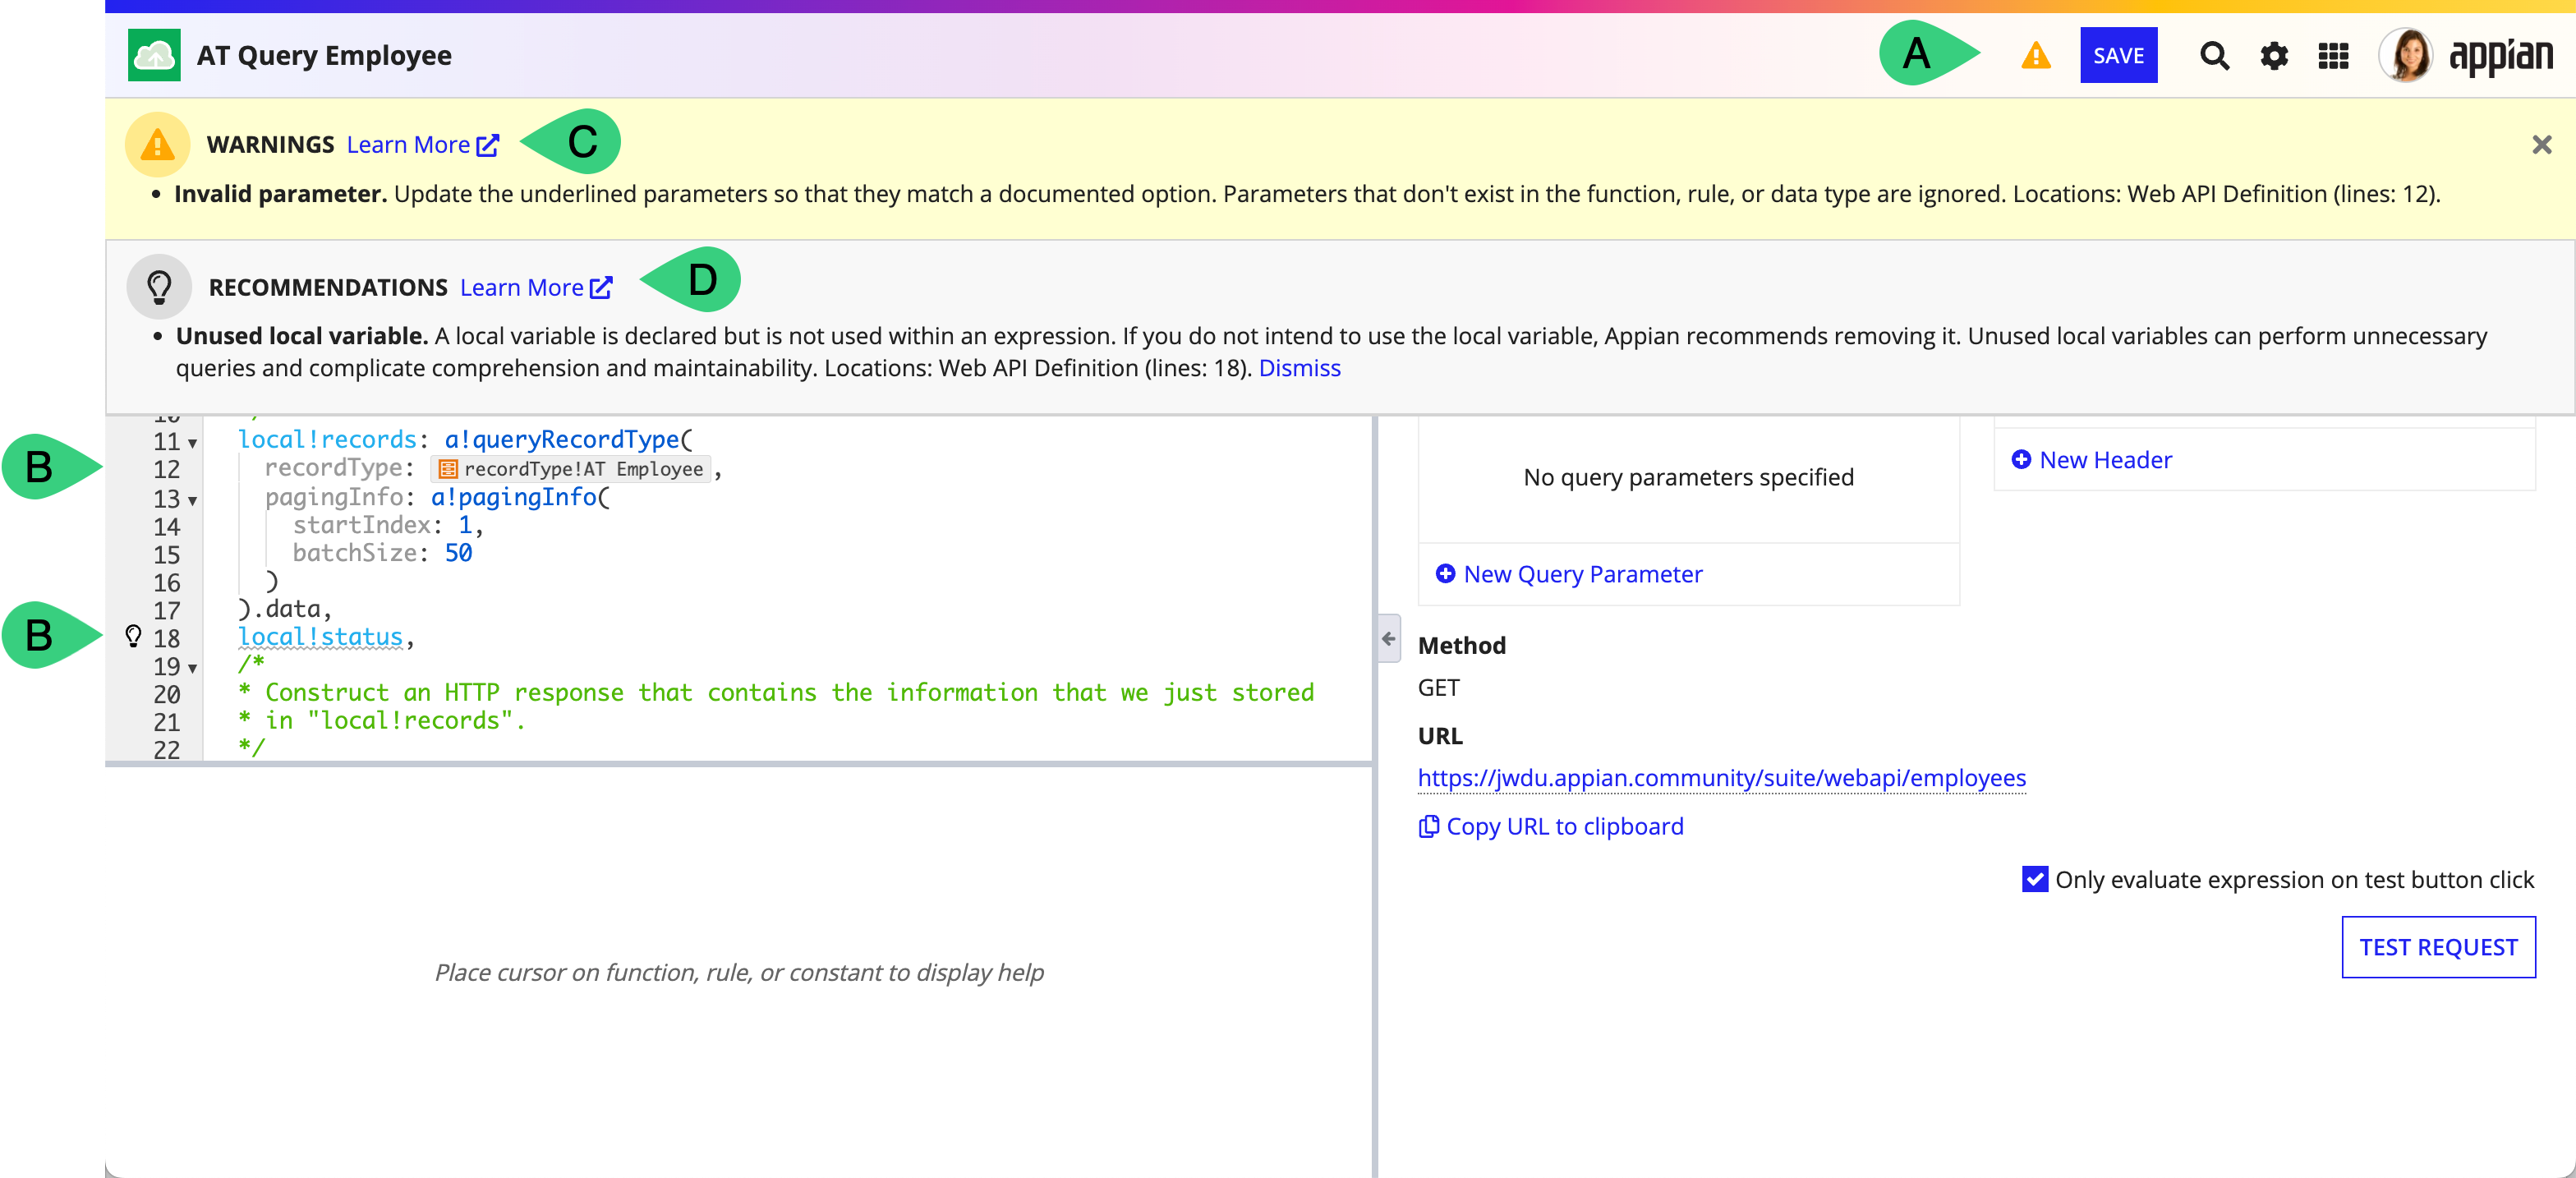Collapse comment fold at line 19
The image size is (2576, 1178).
pos(192,668)
